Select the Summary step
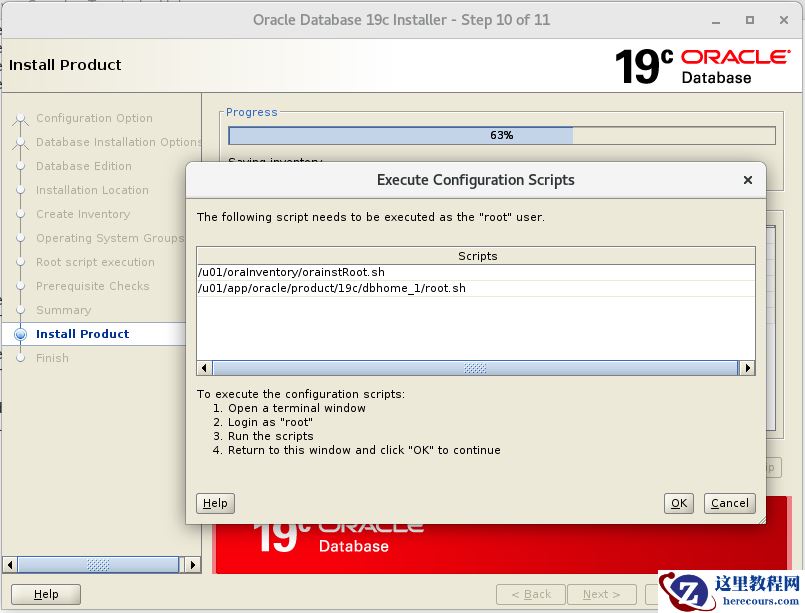The image size is (805, 613). coord(64,310)
